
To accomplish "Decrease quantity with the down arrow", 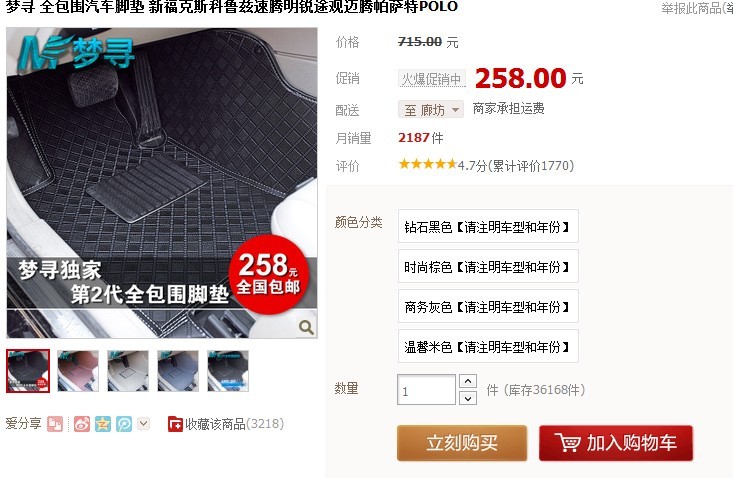I will click(468, 398).
